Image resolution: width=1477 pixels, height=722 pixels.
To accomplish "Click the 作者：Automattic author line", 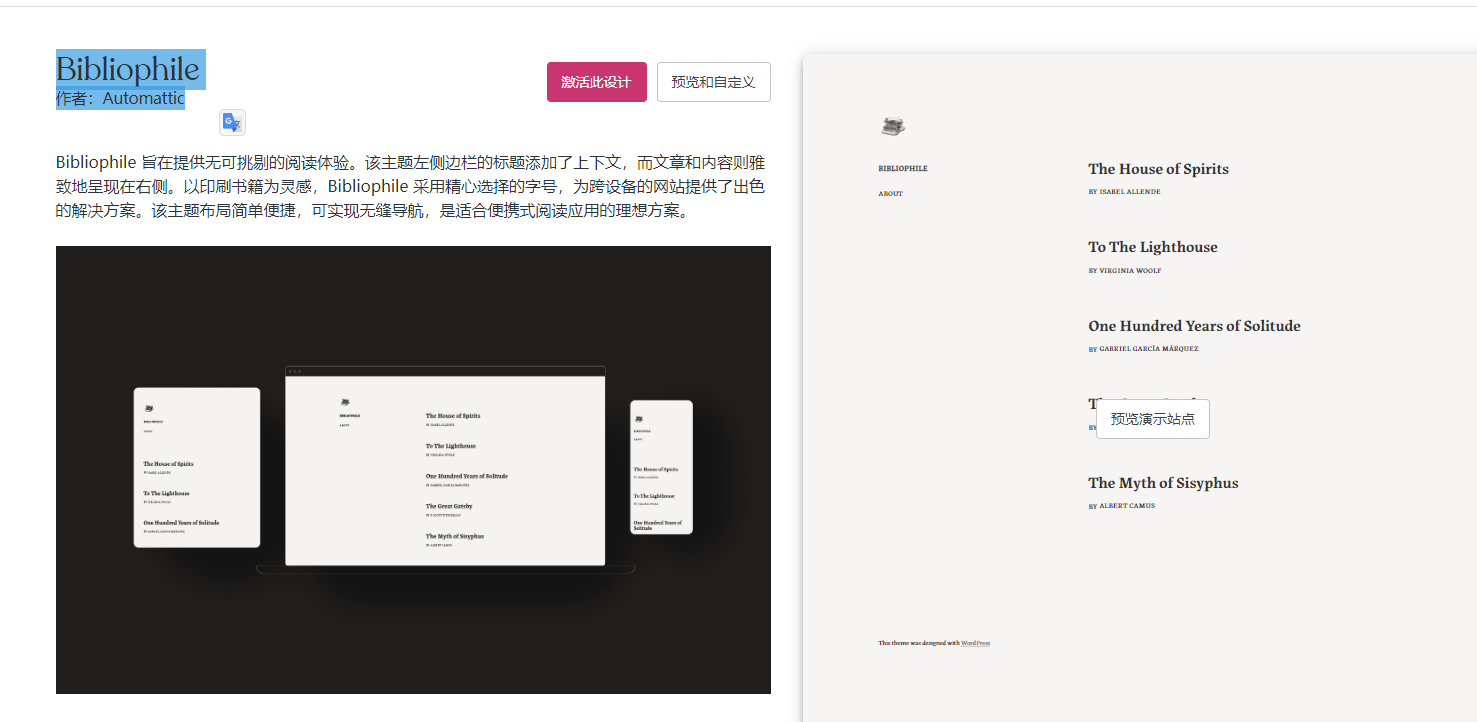I will (x=120, y=98).
